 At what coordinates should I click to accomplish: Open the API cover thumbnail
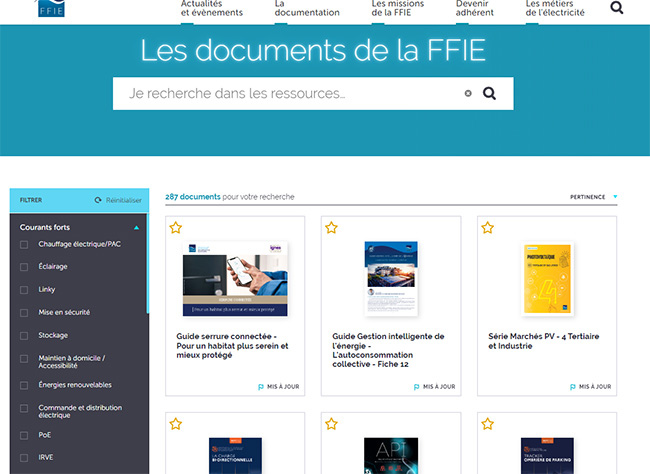tap(391, 456)
